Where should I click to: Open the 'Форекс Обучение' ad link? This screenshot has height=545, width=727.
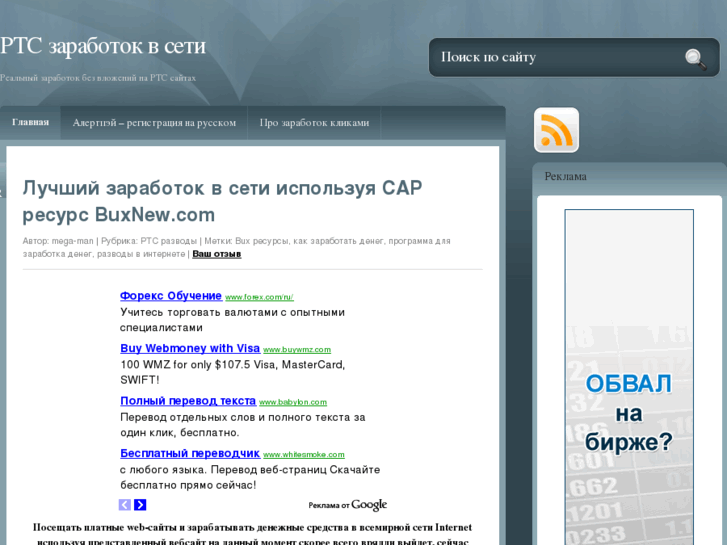(171, 296)
